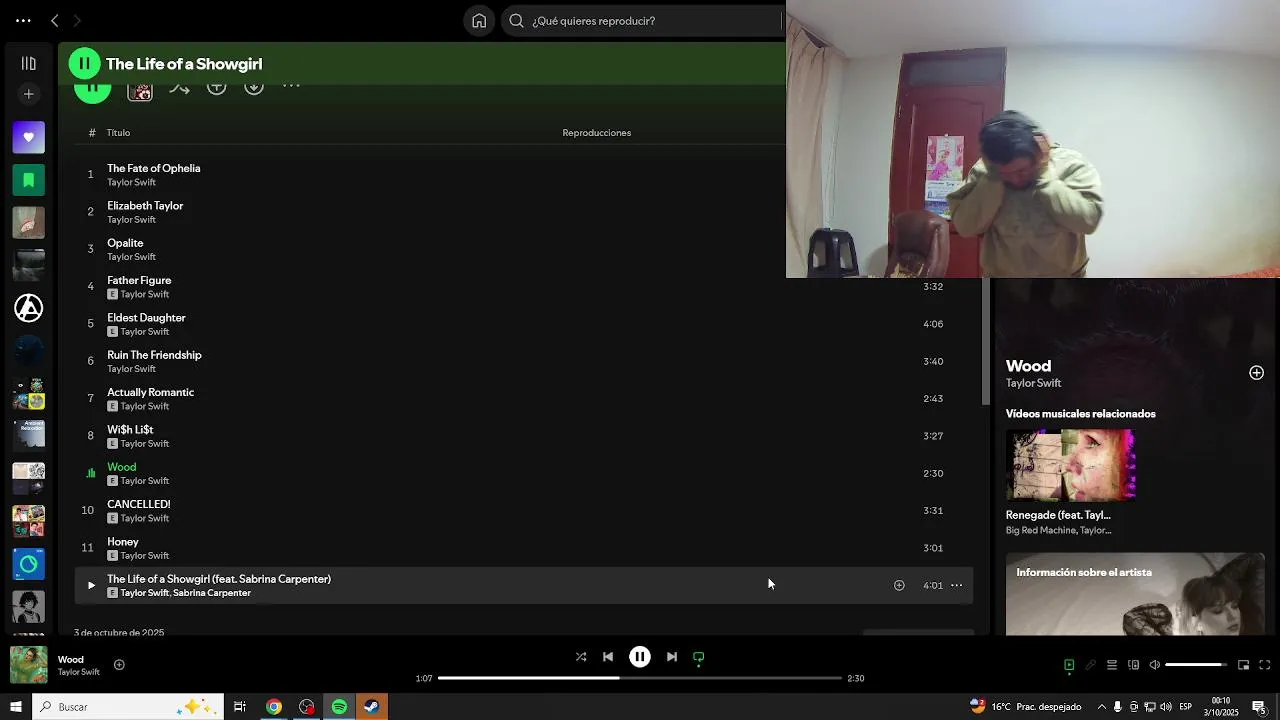Open Wood title in bottom player bar

pos(70,660)
